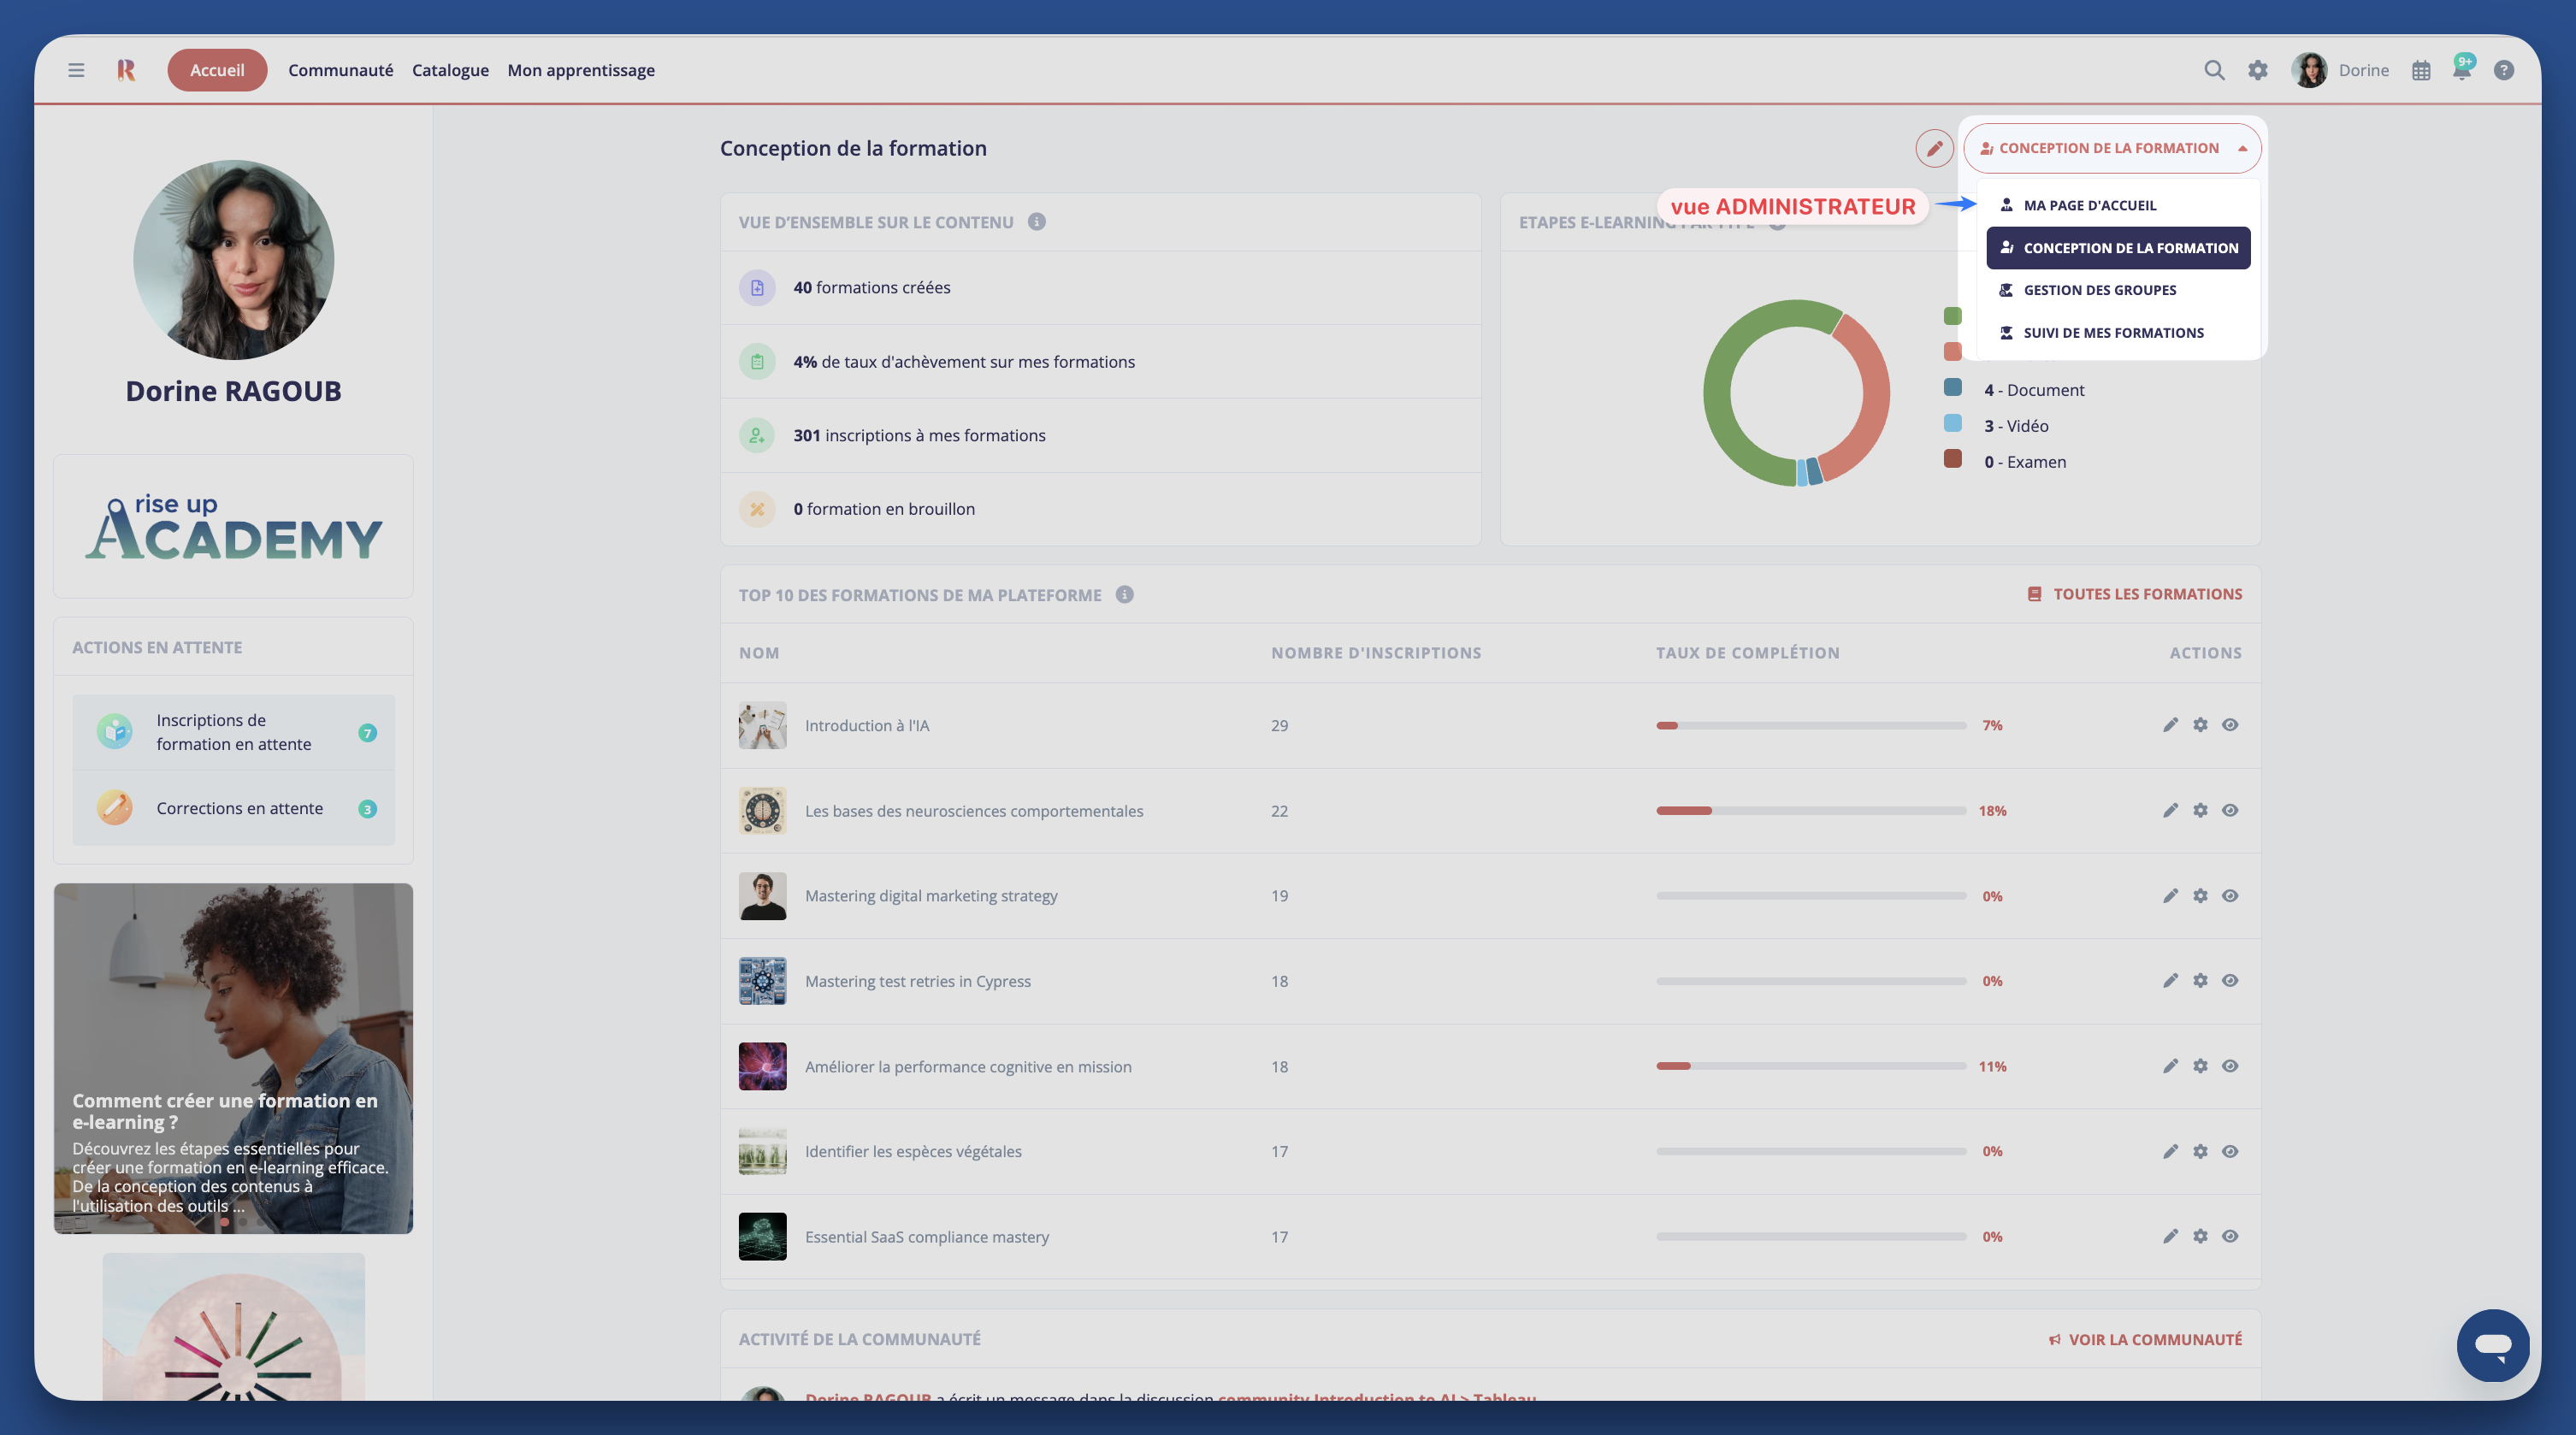Choose Suivi de mes formations option
This screenshot has height=1435, width=2576.
[2113, 333]
